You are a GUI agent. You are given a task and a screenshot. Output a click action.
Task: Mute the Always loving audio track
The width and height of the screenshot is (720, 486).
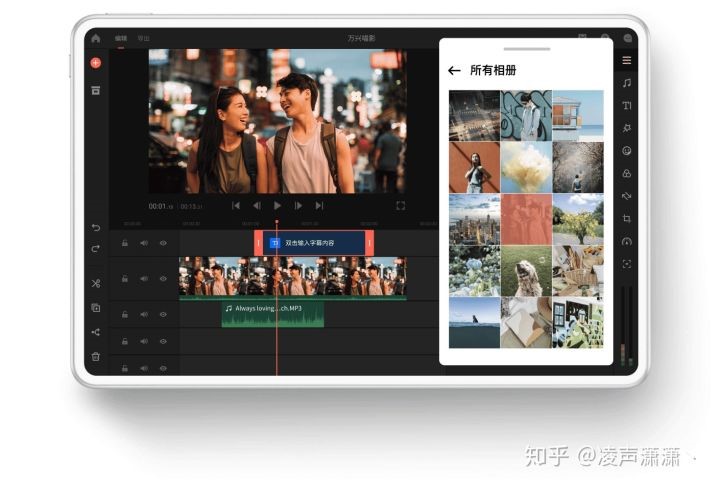tap(144, 315)
